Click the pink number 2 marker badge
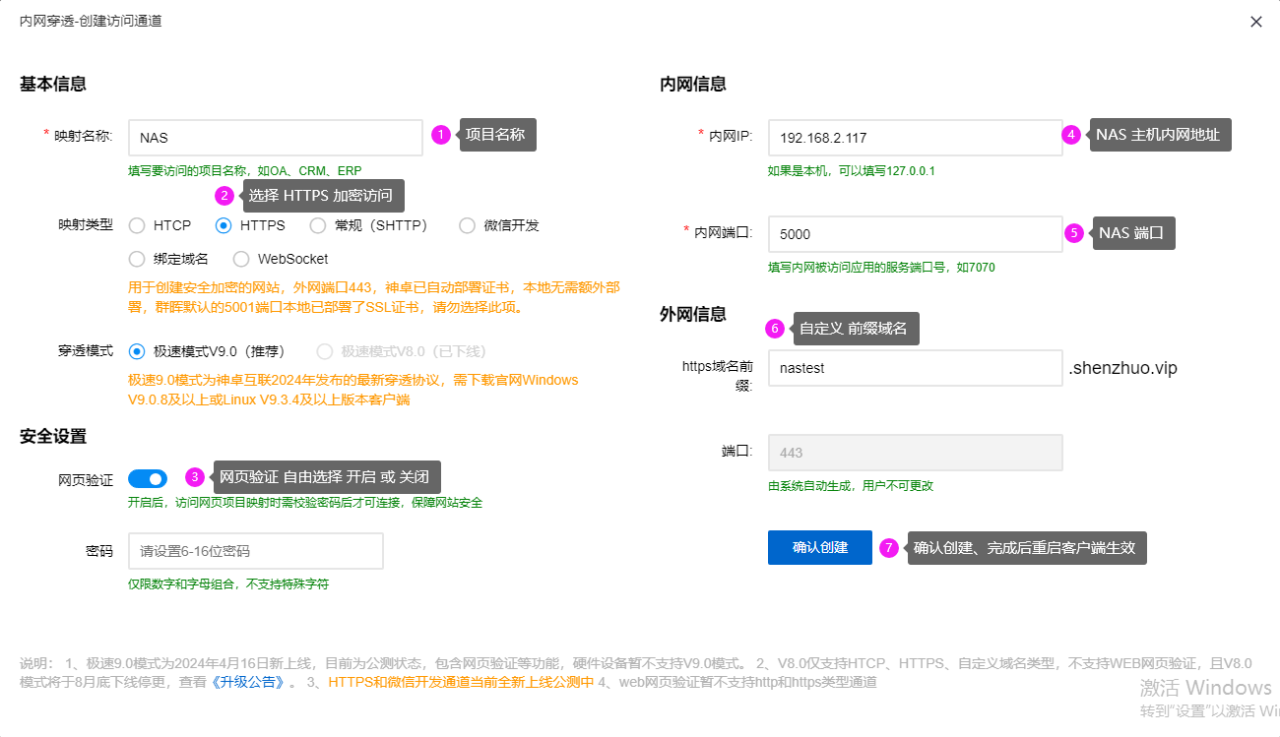The height and width of the screenshot is (737, 1280). point(225,195)
